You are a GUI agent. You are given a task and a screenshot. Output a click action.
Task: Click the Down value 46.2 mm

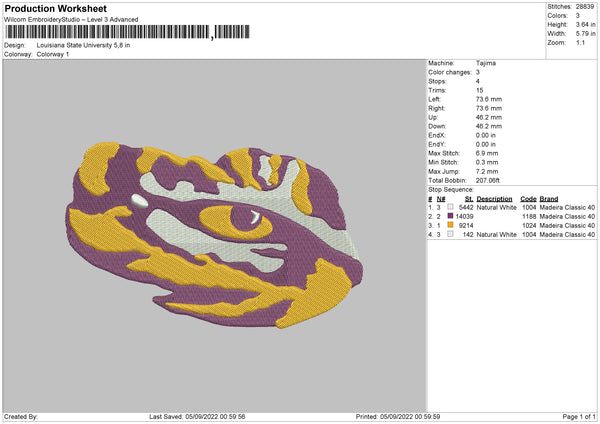(x=489, y=126)
